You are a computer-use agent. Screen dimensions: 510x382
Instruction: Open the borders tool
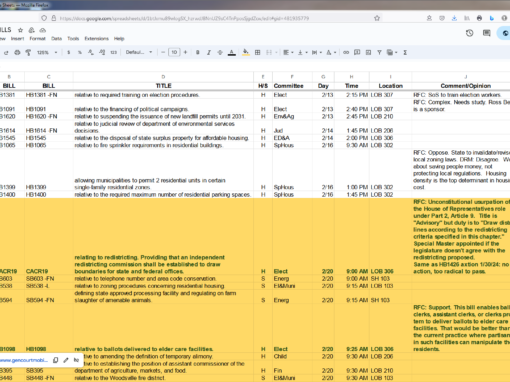pyautogui.click(x=257, y=53)
